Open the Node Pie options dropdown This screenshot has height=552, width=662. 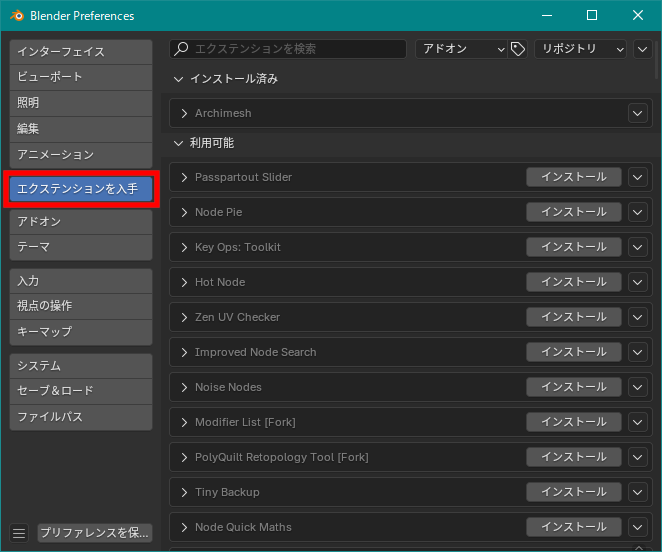638,212
